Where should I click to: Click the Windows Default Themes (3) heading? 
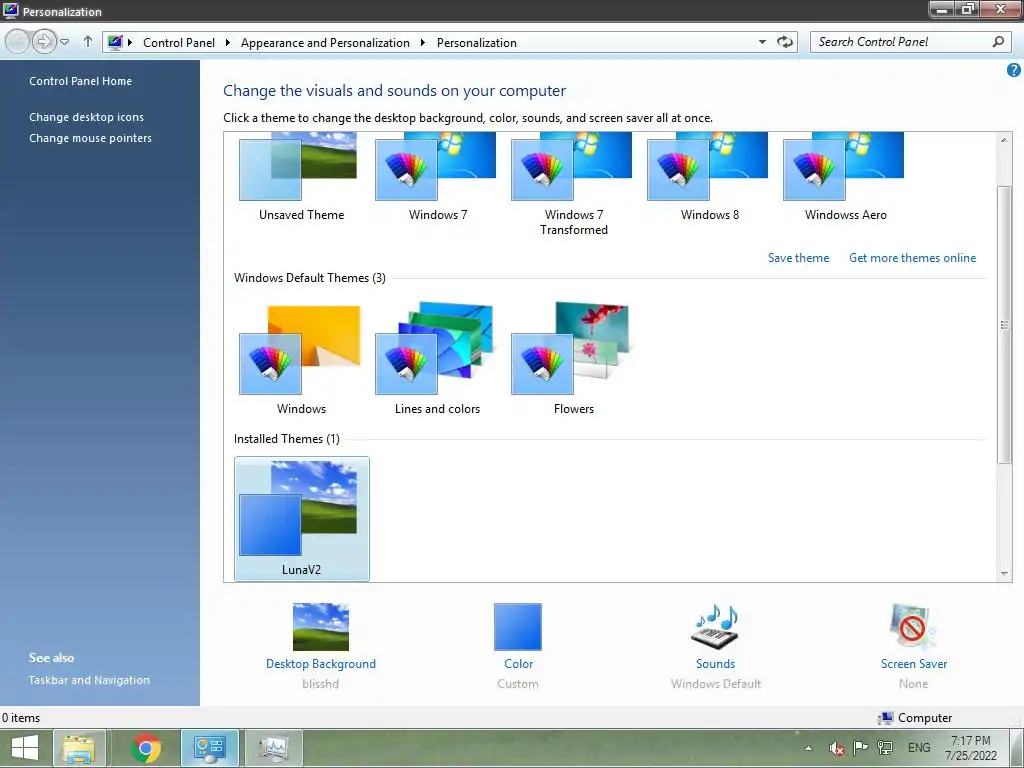click(310, 278)
